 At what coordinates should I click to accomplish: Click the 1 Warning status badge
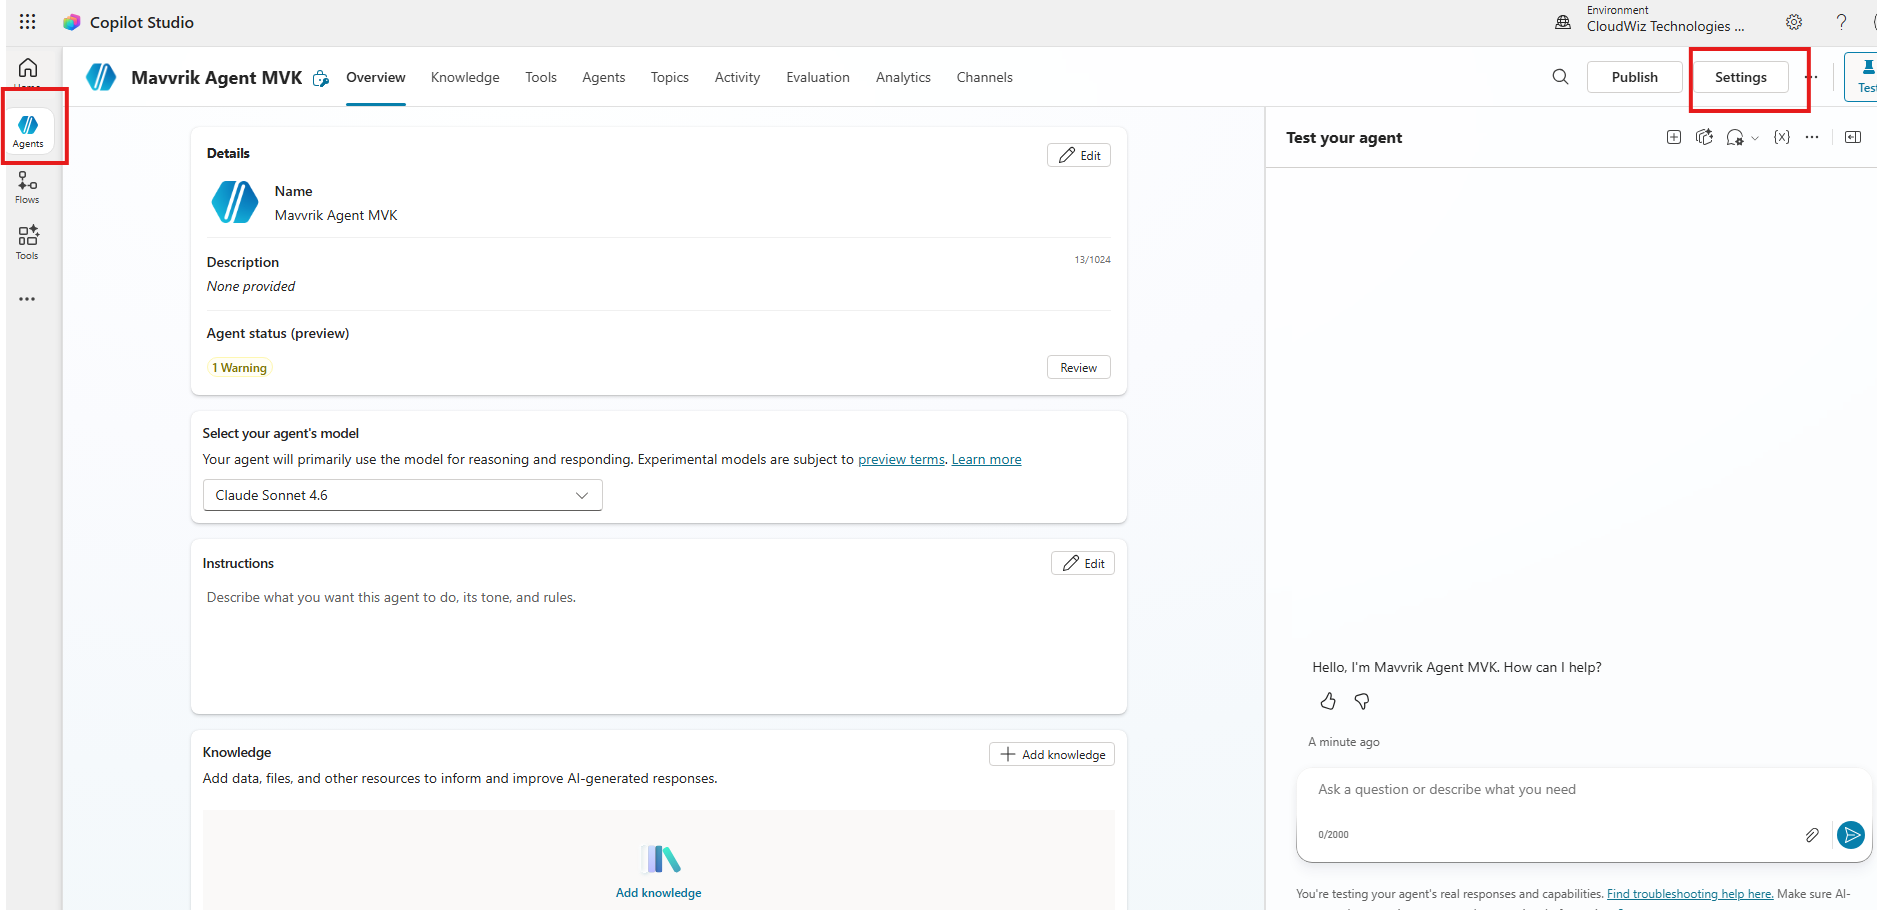coord(240,368)
